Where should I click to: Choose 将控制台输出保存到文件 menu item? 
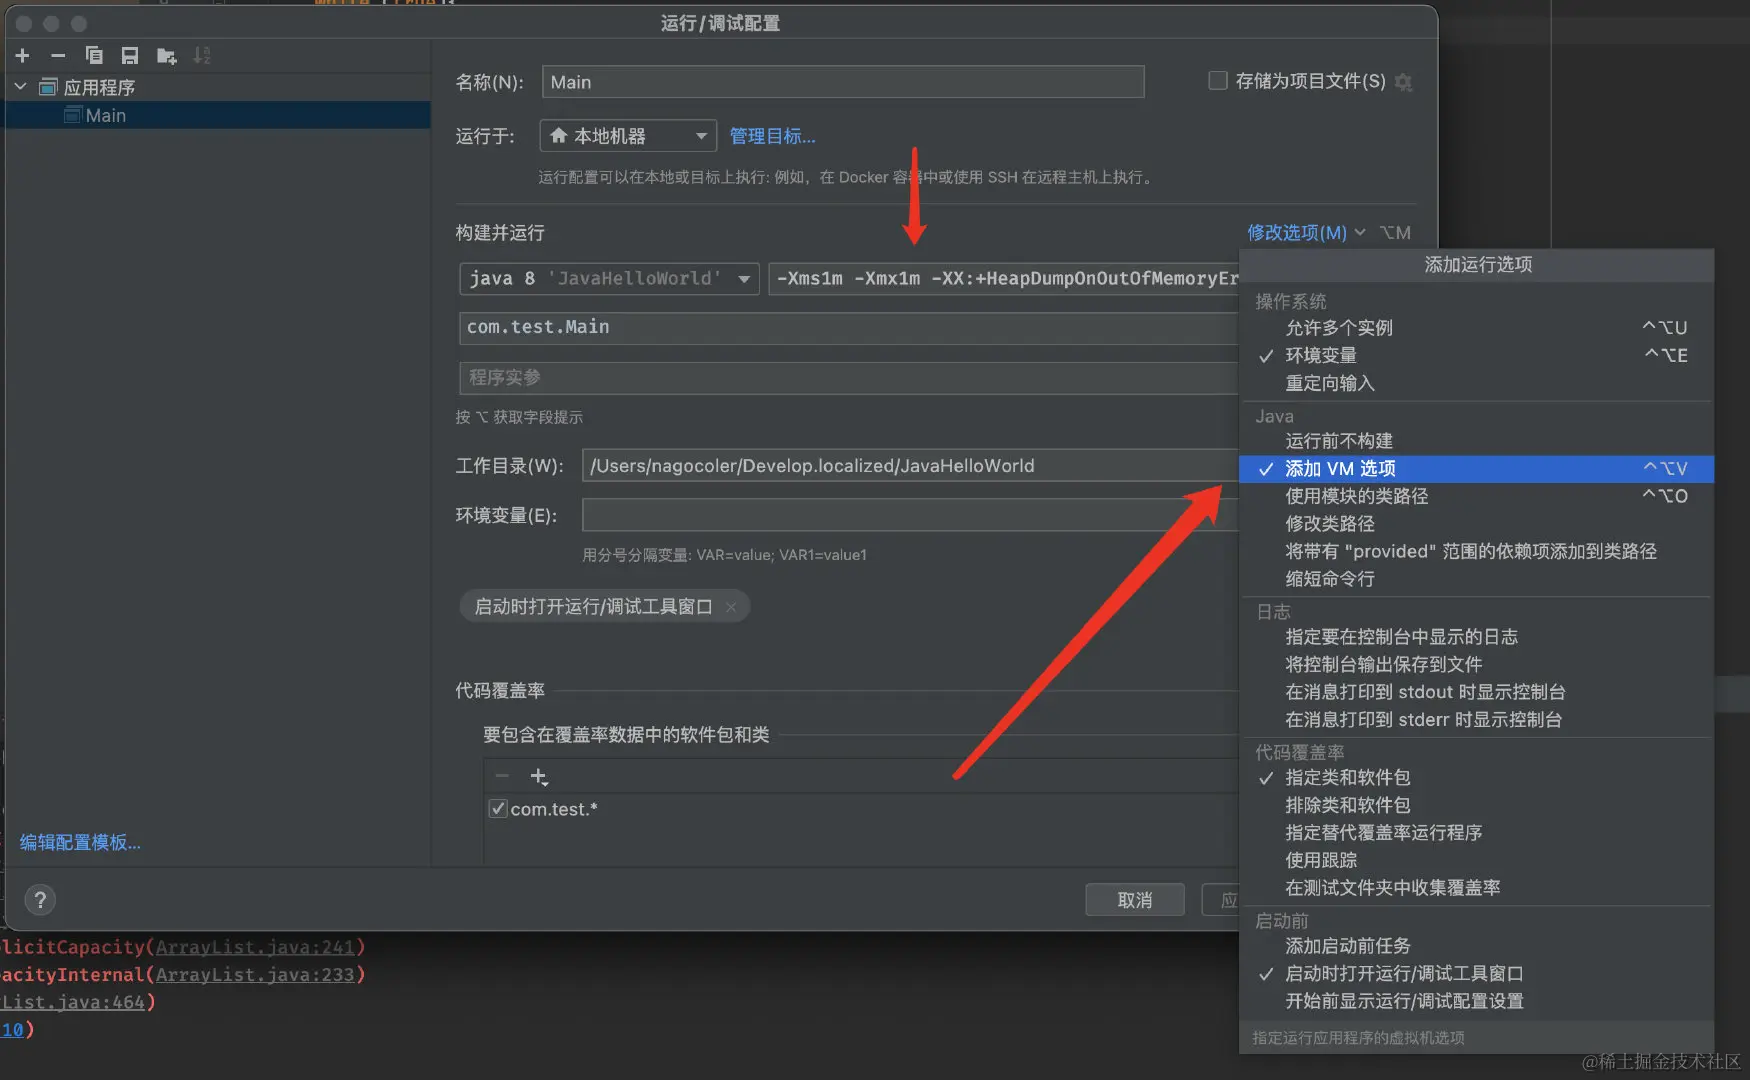[x=1476, y=665]
